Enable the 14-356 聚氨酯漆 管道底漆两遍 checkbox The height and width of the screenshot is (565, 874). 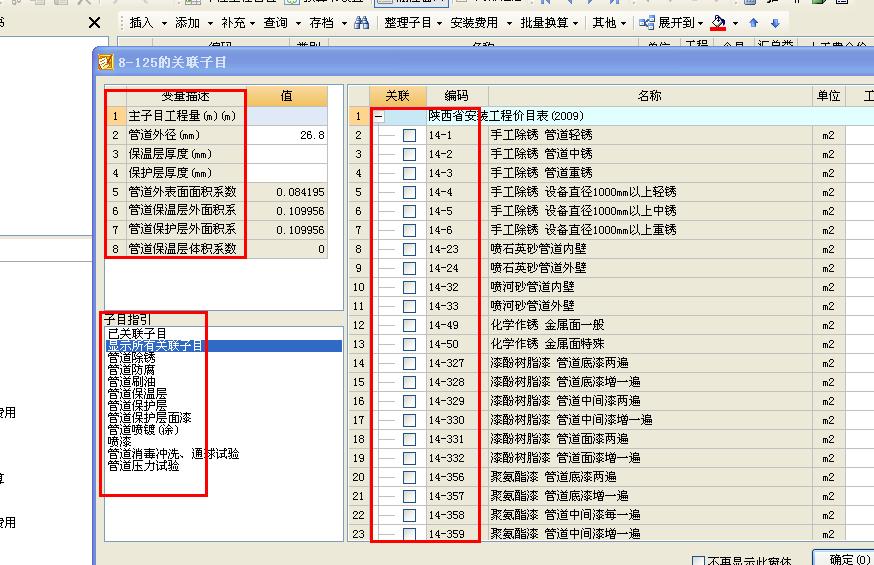(409, 477)
